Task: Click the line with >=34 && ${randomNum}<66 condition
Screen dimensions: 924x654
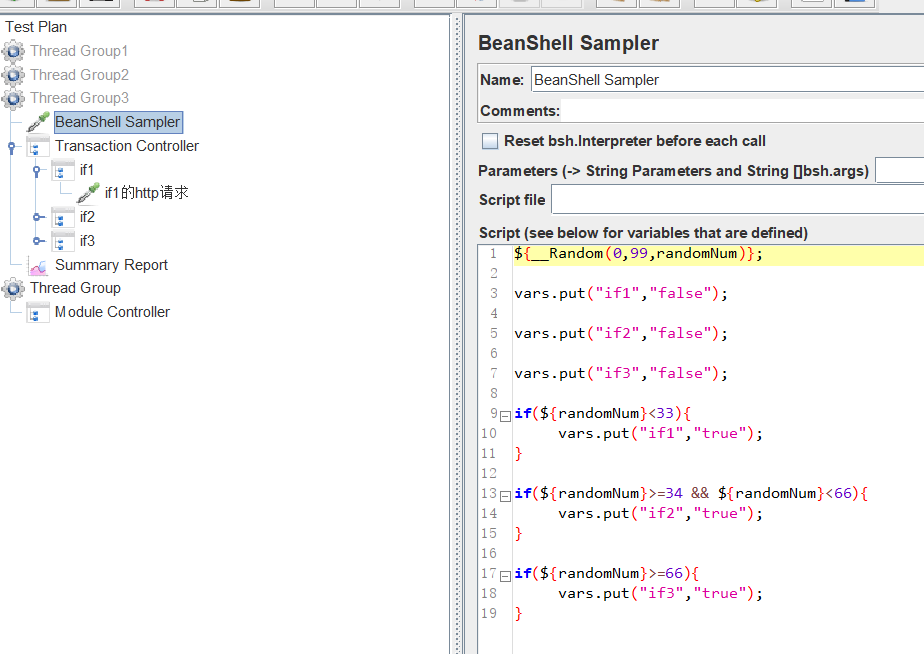Action: 691,494
